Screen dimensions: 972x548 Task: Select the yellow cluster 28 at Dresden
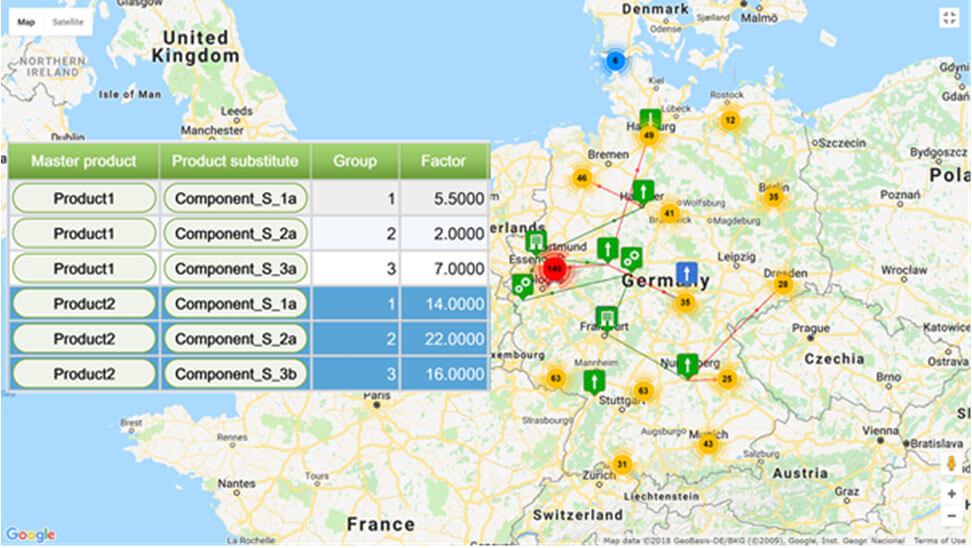click(783, 285)
